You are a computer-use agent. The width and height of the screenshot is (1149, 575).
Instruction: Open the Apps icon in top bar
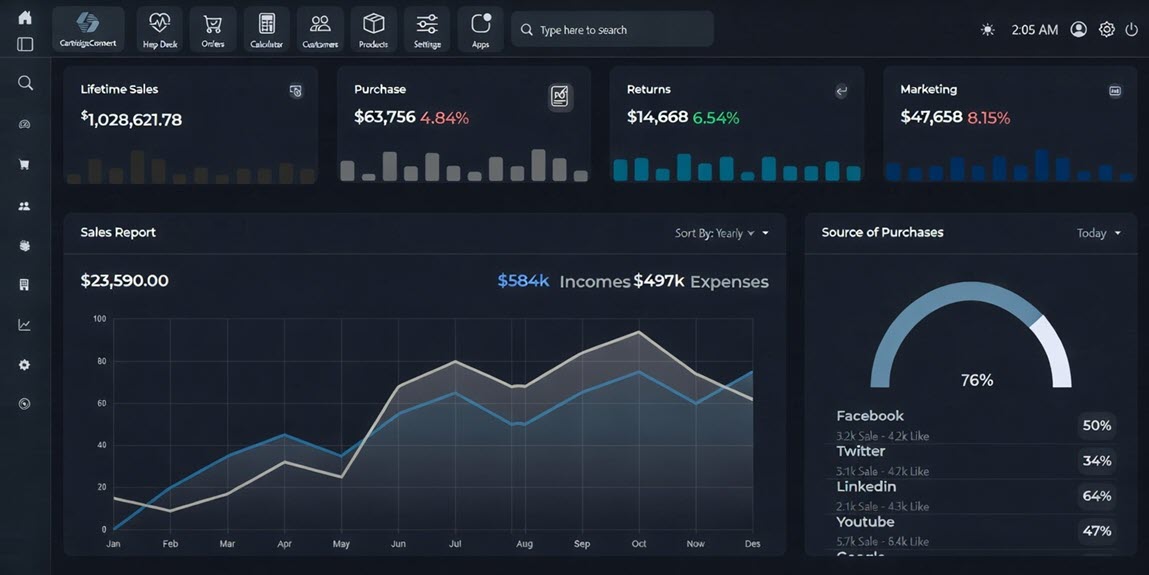480,29
